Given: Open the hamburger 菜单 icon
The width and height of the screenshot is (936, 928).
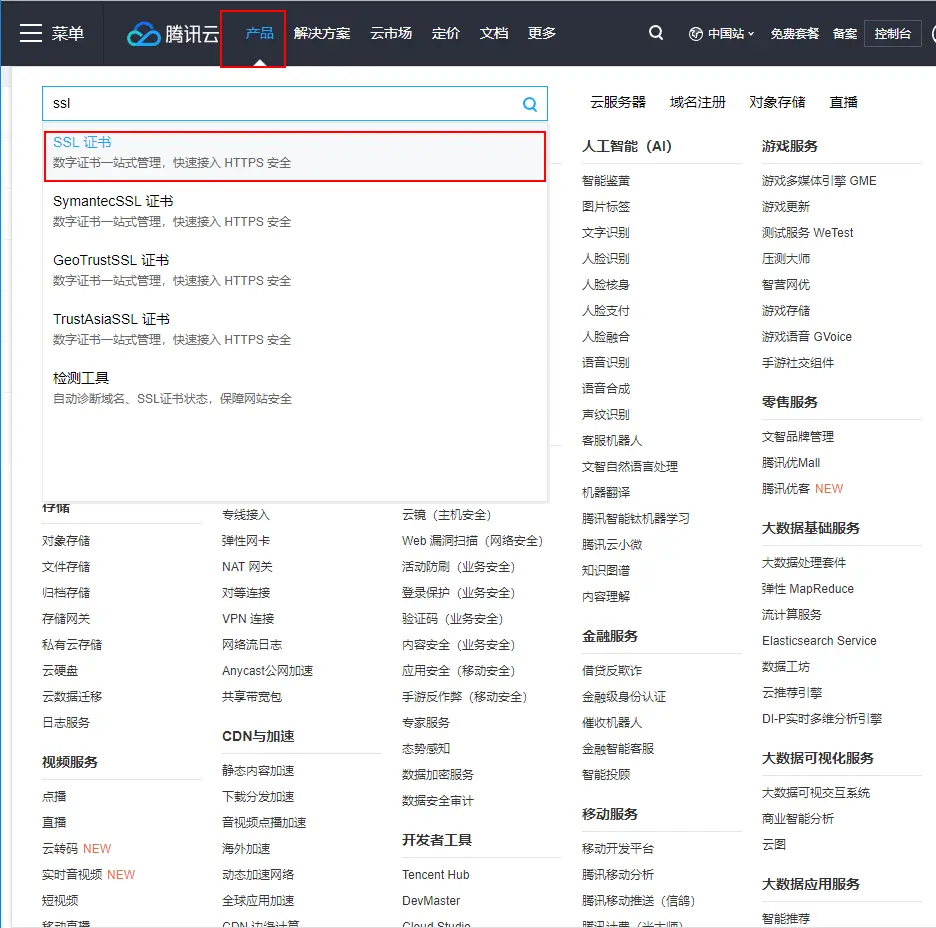Looking at the screenshot, I should 30,33.
